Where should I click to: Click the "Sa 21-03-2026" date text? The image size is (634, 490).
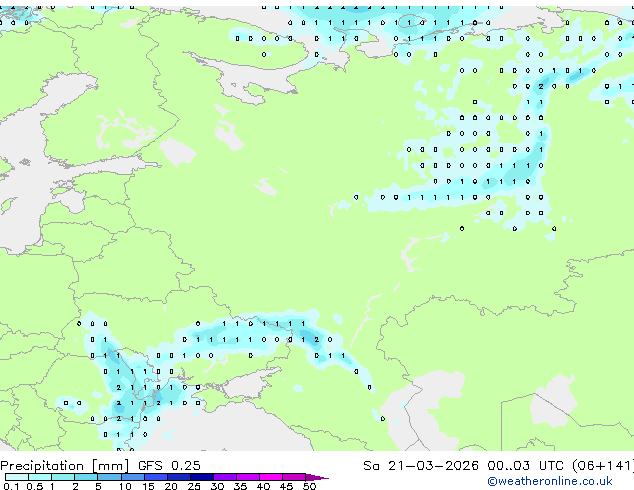[421, 466]
